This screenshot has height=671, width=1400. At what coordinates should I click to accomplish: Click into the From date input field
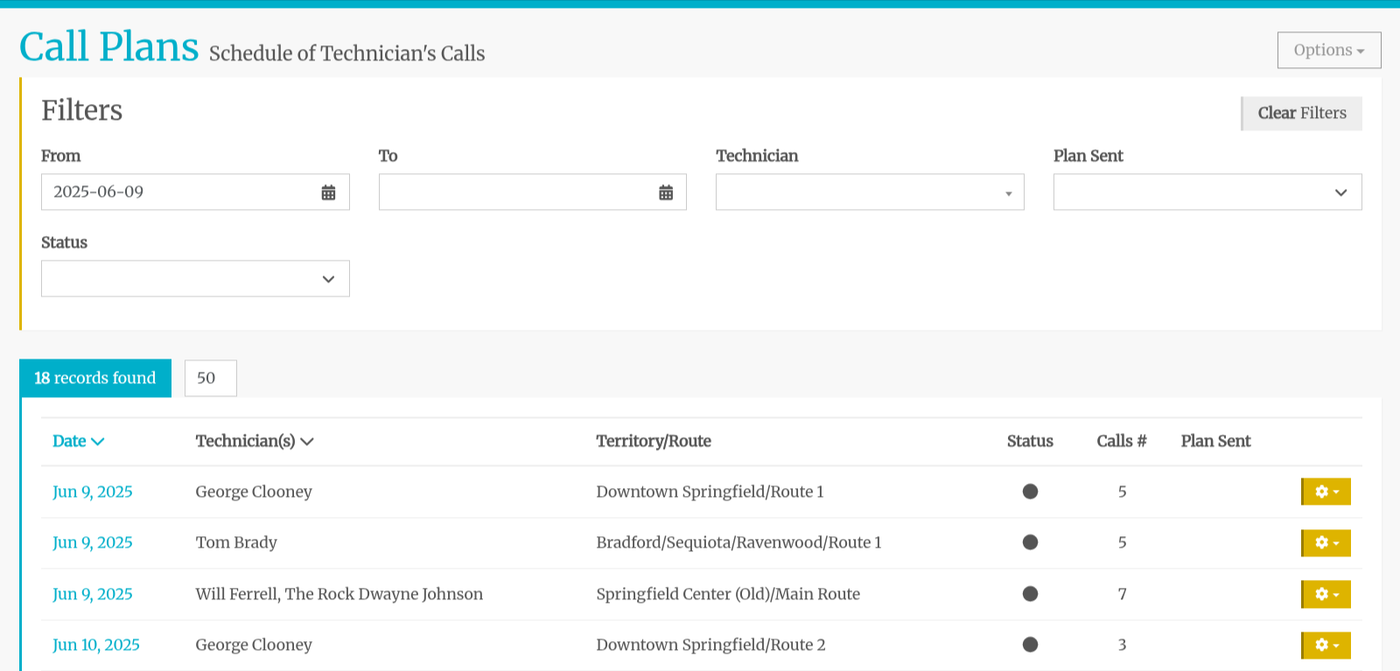[x=180, y=192]
